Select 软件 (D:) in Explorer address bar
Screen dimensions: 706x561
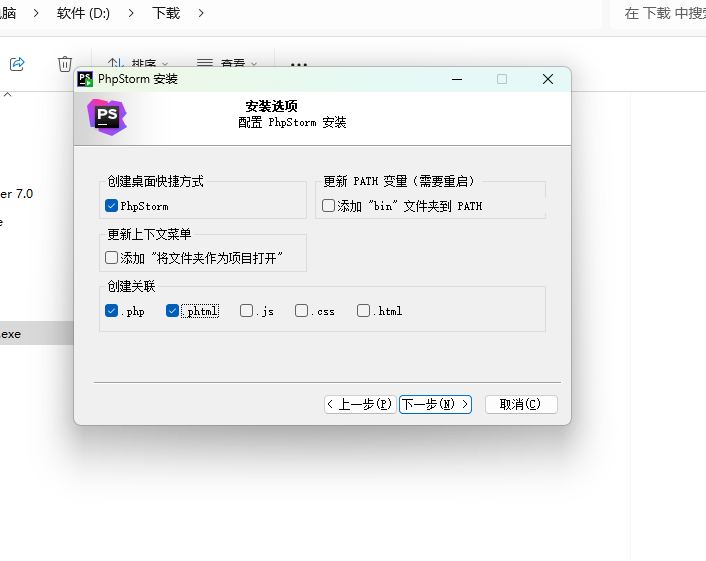click(x=83, y=14)
